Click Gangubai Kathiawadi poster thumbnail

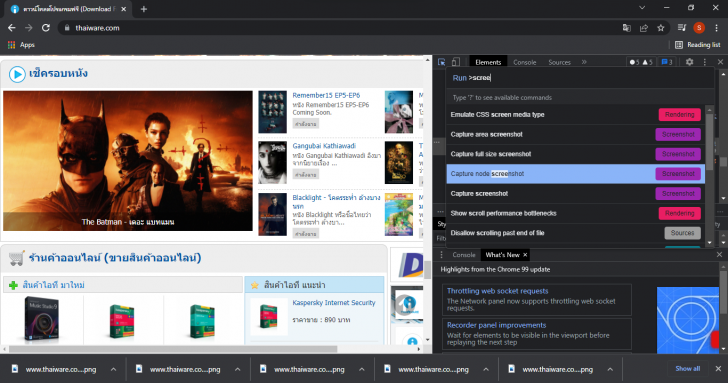tap(273, 163)
